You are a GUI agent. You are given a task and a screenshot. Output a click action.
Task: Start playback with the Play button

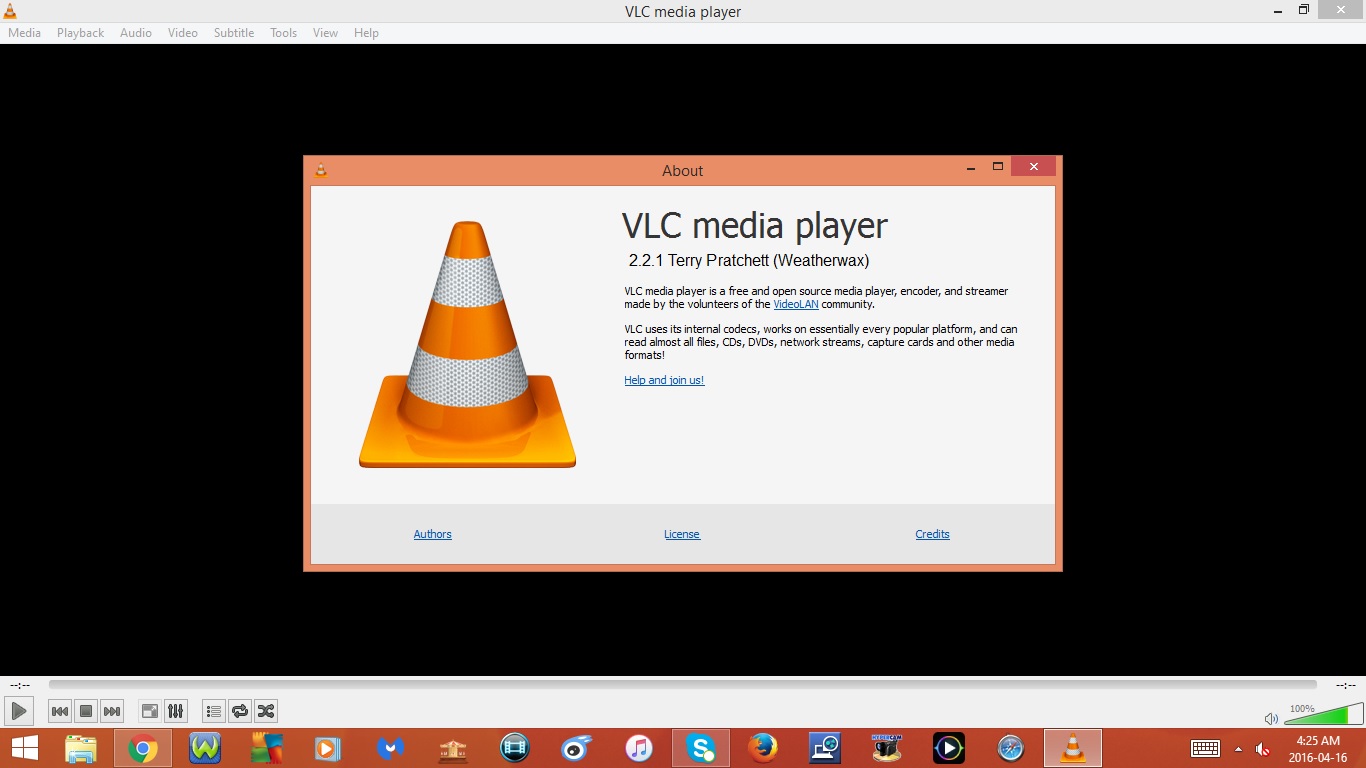(x=18, y=711)
